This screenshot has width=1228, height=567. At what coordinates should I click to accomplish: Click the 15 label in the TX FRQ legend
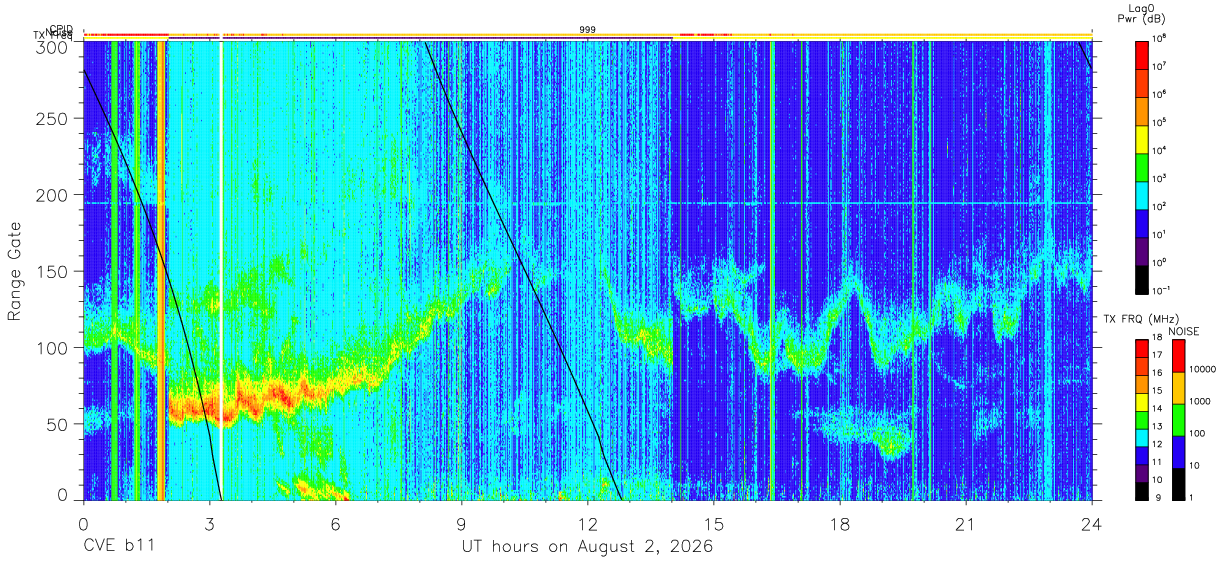1157,390
